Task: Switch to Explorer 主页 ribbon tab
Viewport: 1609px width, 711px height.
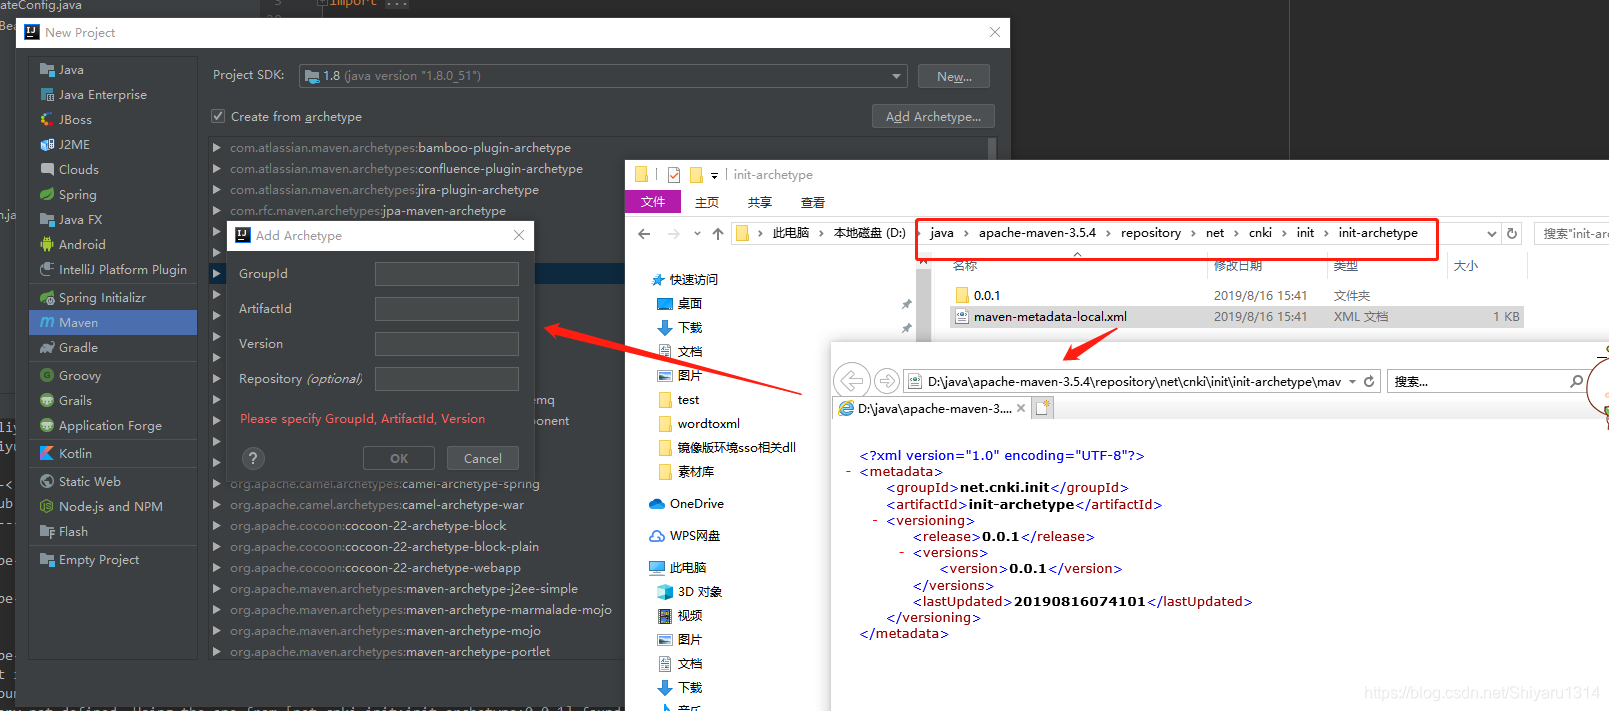Action: tap(707, 202)
